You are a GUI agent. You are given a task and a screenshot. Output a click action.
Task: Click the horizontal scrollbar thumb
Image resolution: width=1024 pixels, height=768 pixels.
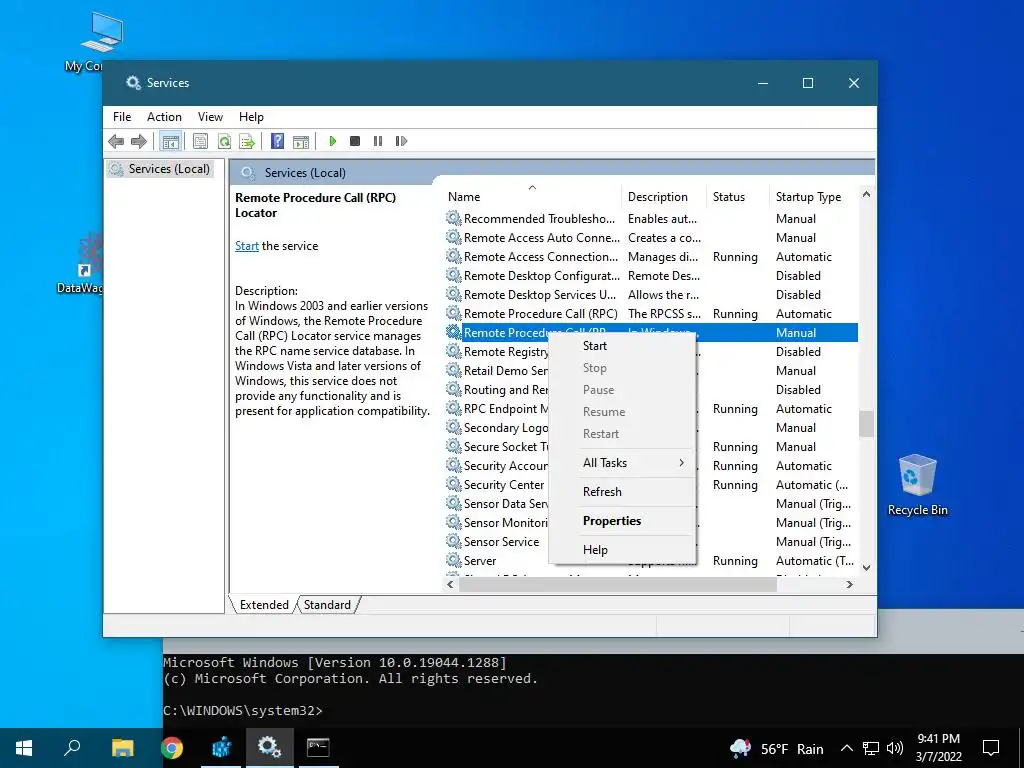pyautogui.click(x=618, y=584)
